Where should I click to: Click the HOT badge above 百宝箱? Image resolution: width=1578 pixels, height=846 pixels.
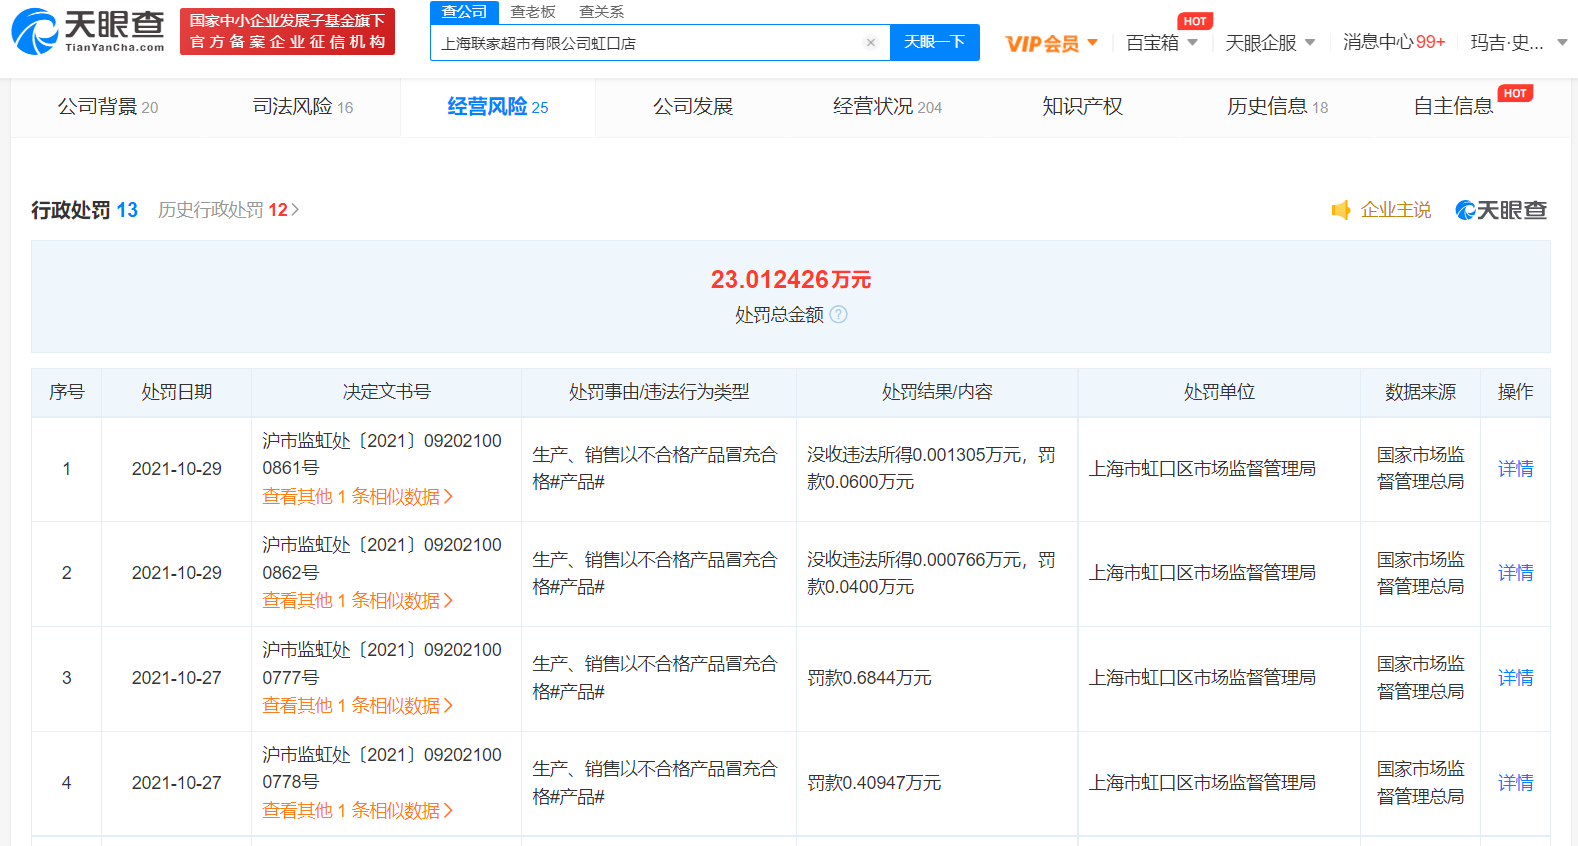click(x=1194, y=21)
